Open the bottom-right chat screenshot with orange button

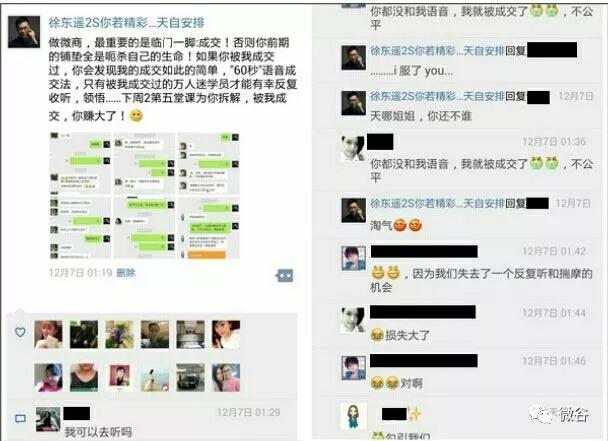pos(209,228)
